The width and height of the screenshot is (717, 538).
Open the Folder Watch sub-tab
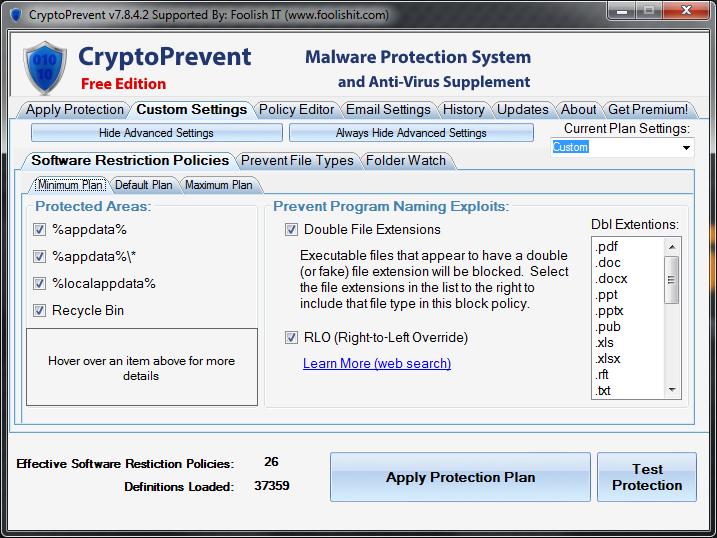406,160
